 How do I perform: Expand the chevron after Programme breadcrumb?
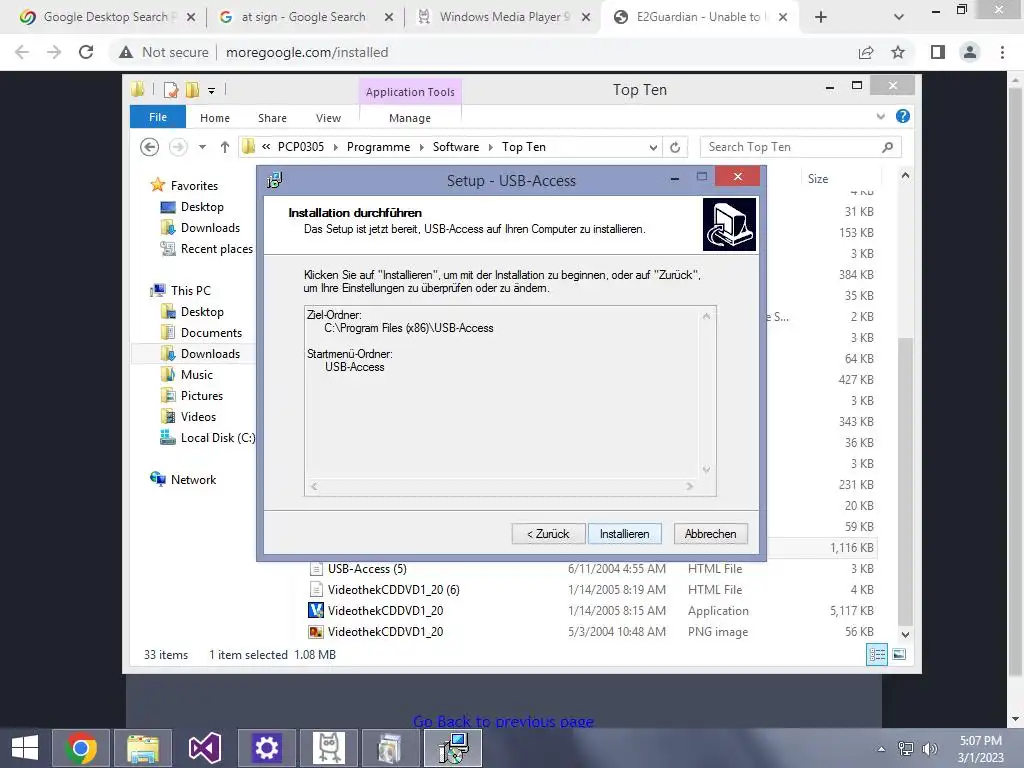point(422,148)
